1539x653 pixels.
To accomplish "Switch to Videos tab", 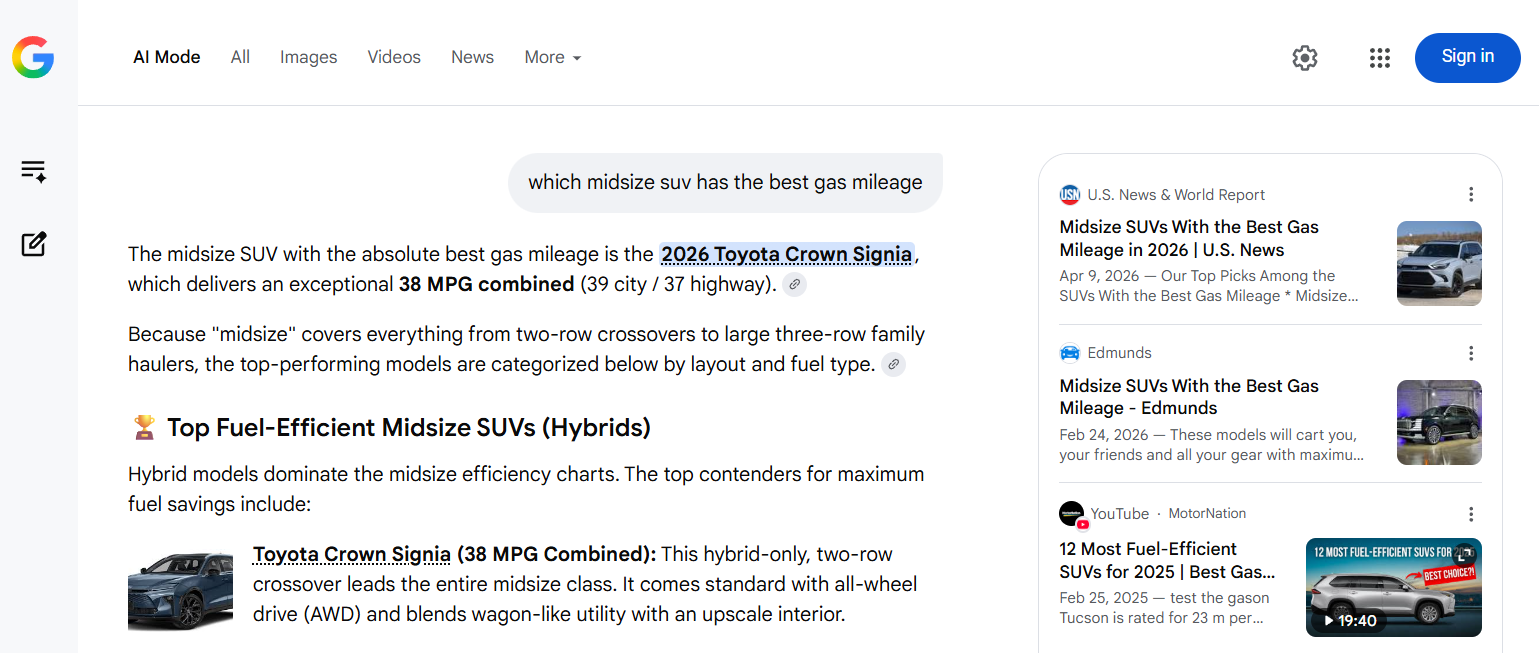I will coord(394,57).
